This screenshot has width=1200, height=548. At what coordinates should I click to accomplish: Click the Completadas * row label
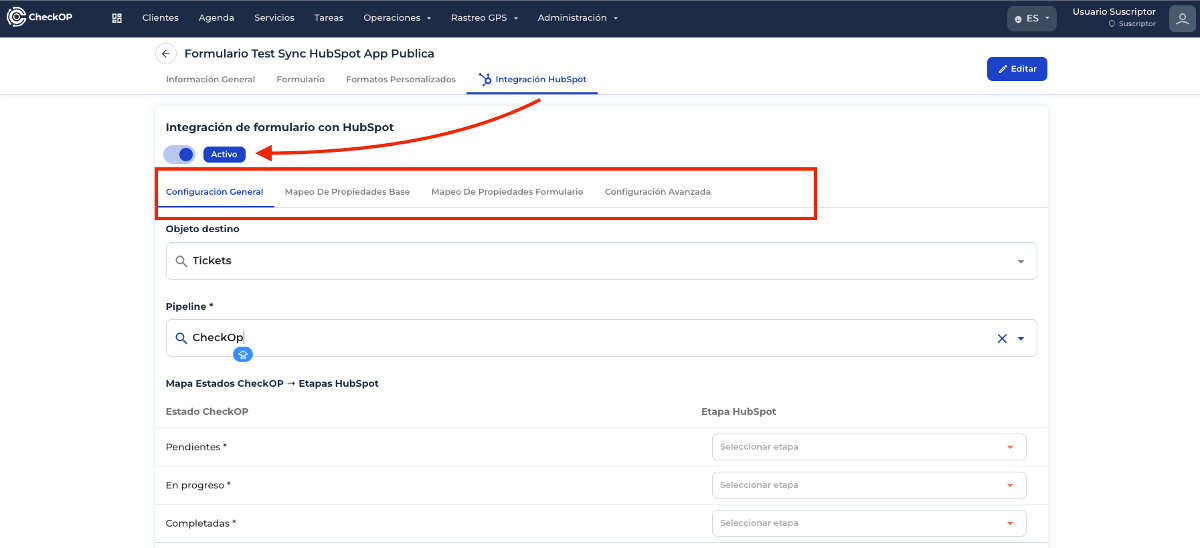(200, 523)
